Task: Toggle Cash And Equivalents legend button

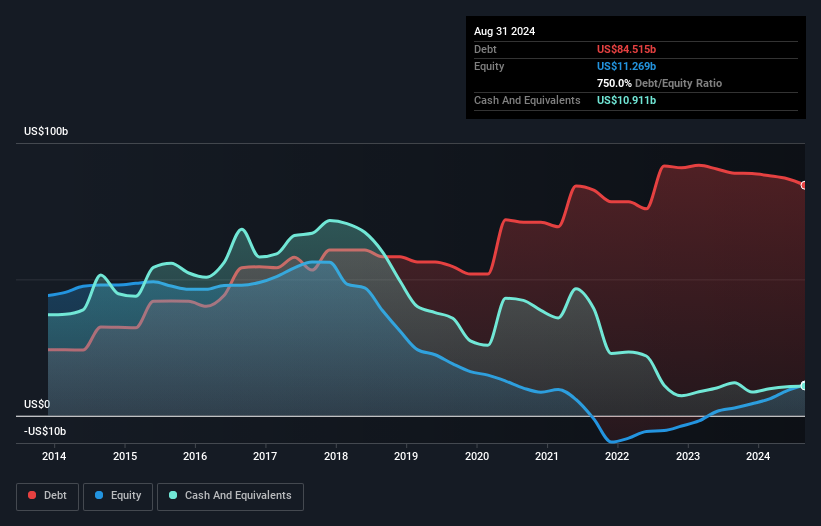Action: 230,496
